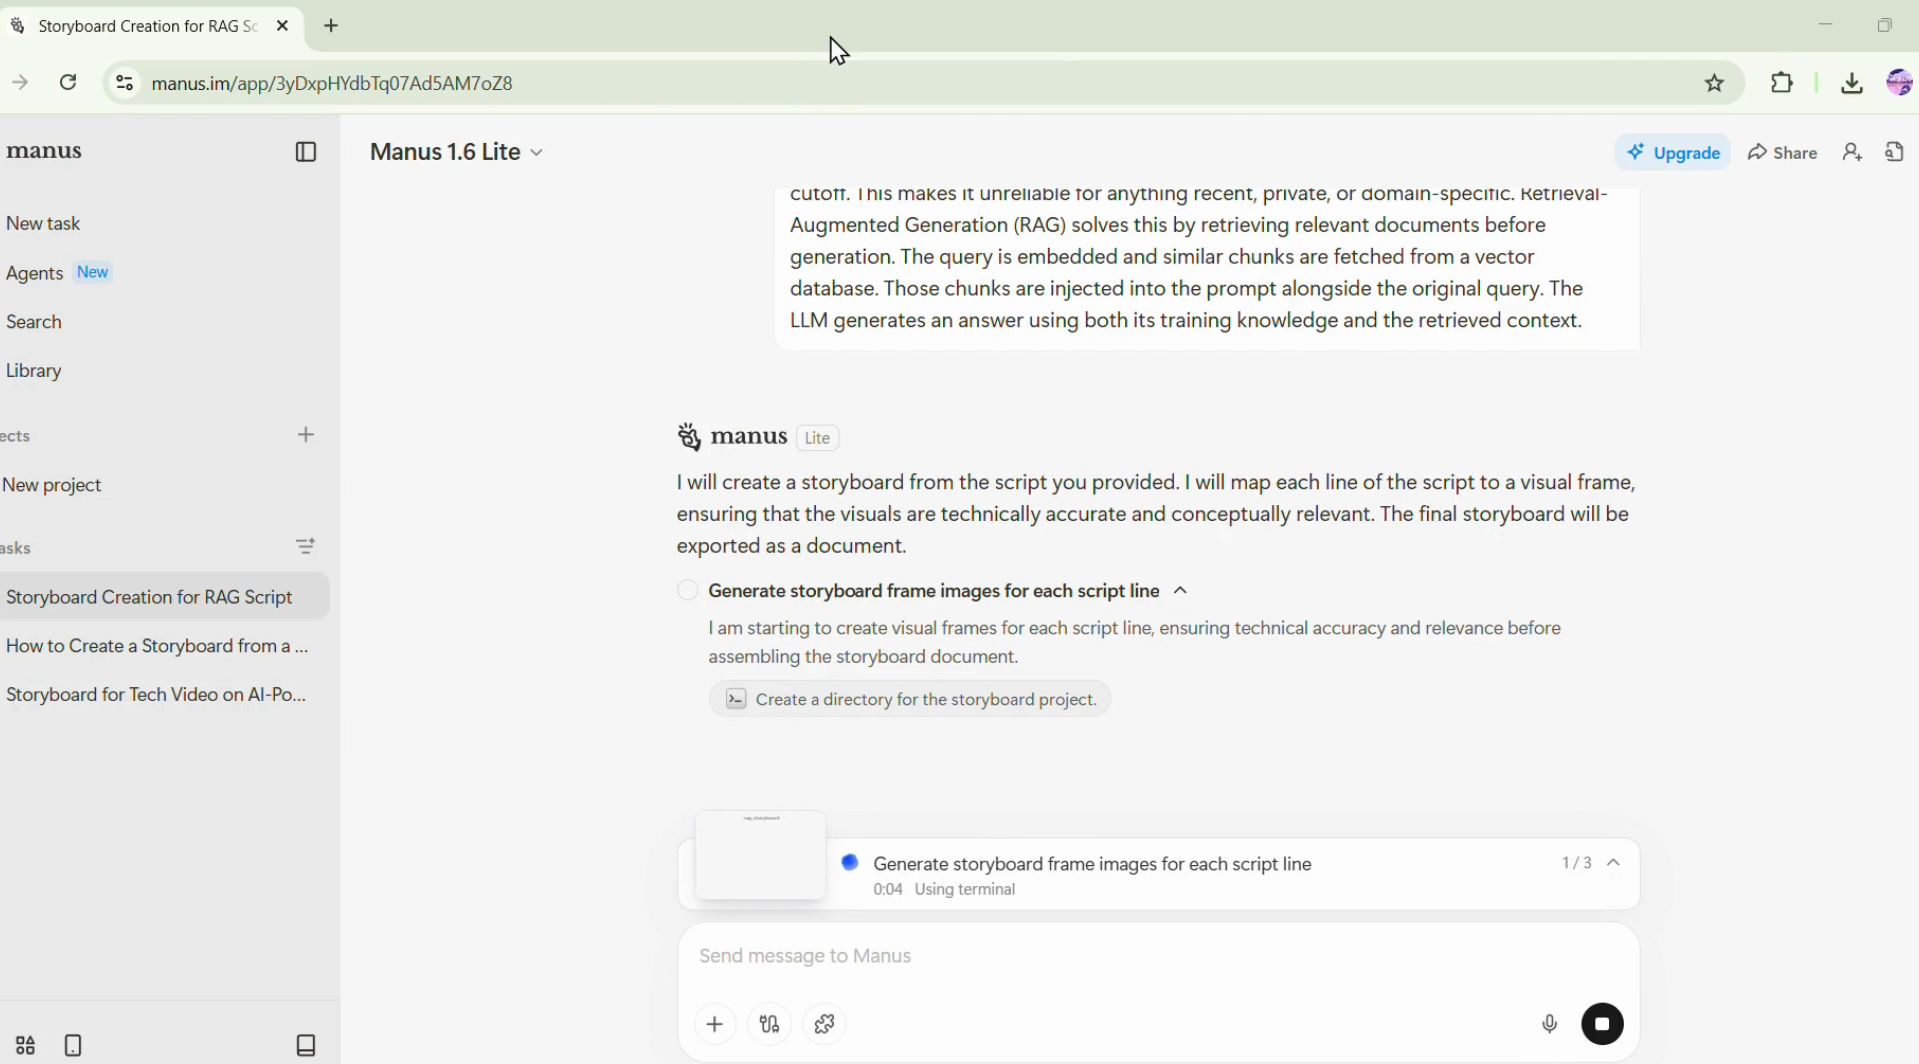
Task: Click the grid apps icon at sidebar bottom
Action: coord(25,1046)
